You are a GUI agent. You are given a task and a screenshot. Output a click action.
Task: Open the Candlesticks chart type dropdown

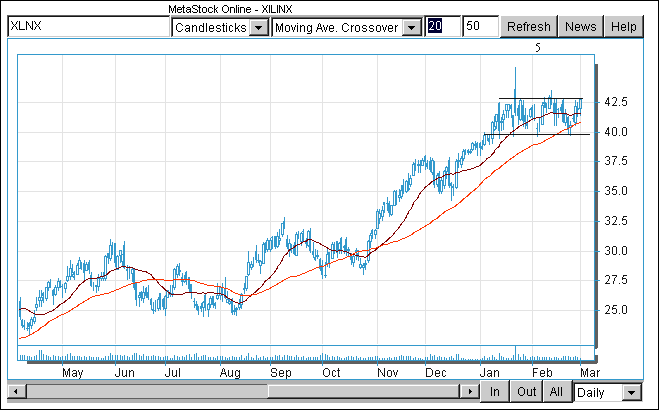[259, 28]
